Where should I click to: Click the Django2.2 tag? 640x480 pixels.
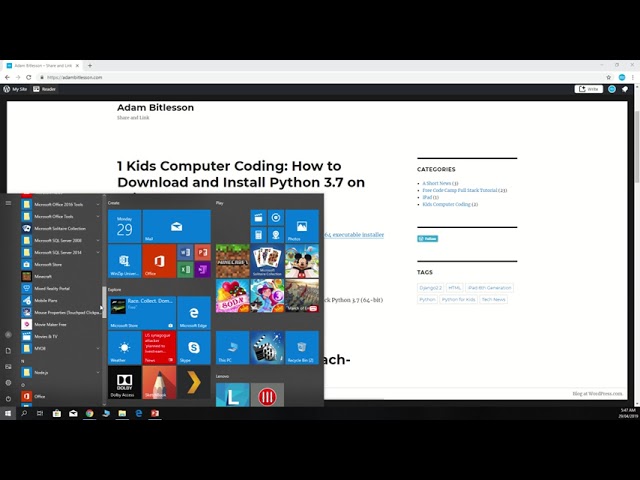pos(430,288)
